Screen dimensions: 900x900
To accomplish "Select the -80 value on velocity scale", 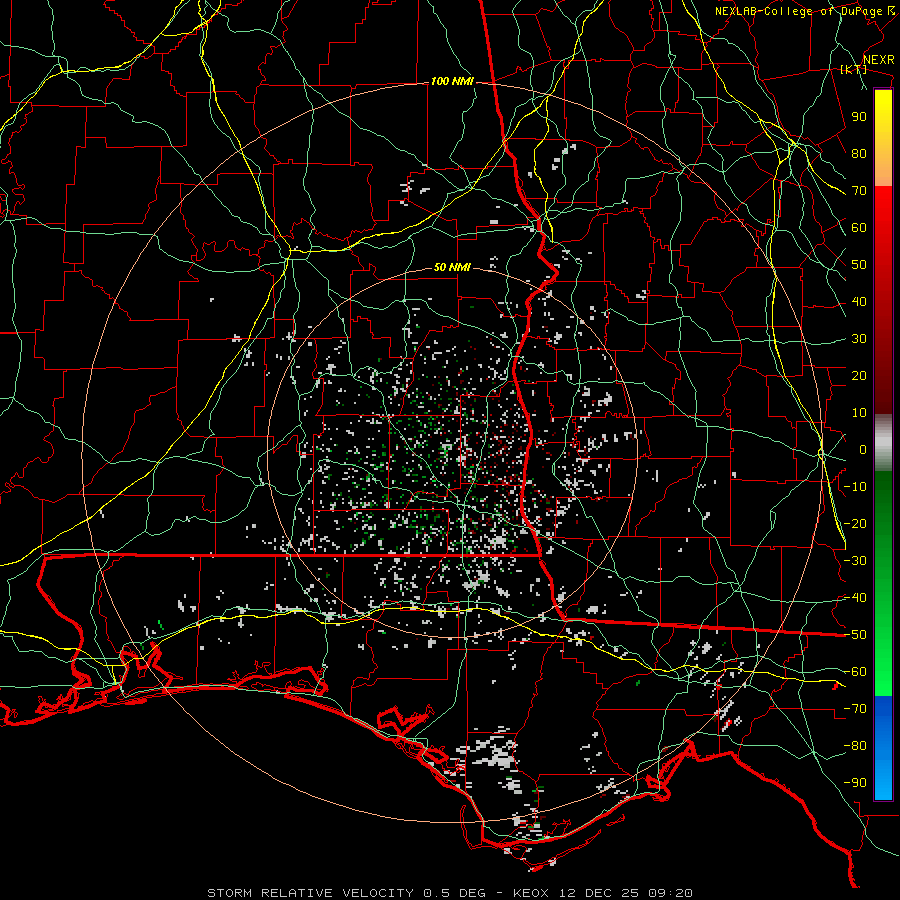I will point(855,746).
